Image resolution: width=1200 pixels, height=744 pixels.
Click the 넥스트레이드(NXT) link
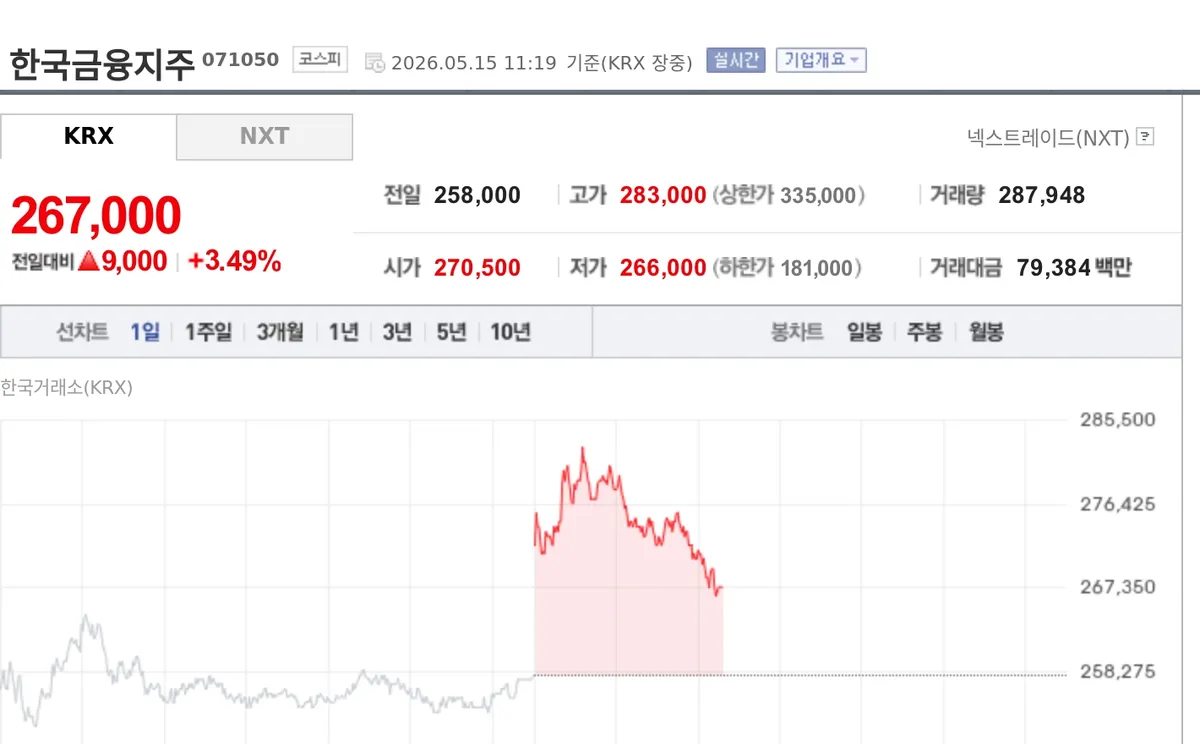click(x=1048, y=137)
